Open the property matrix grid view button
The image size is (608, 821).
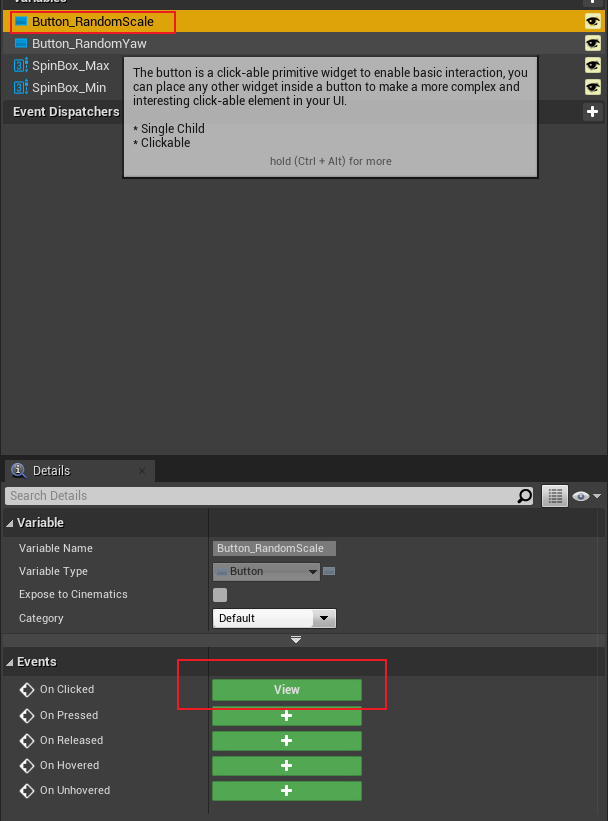point(555,495)
